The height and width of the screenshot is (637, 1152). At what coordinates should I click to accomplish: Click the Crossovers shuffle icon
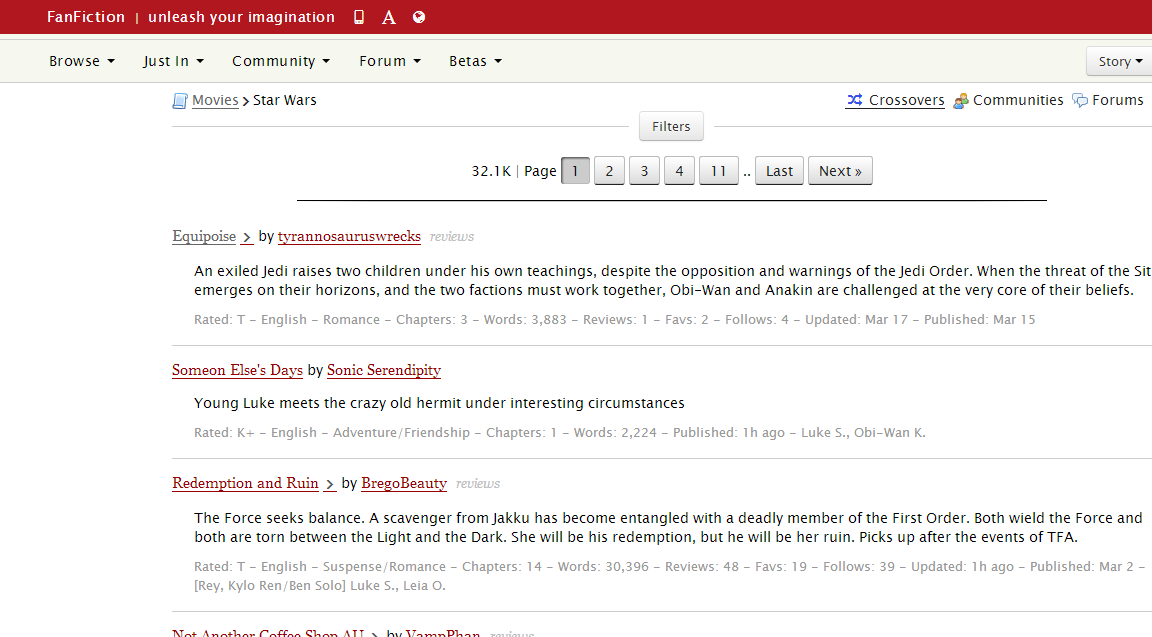855,99
